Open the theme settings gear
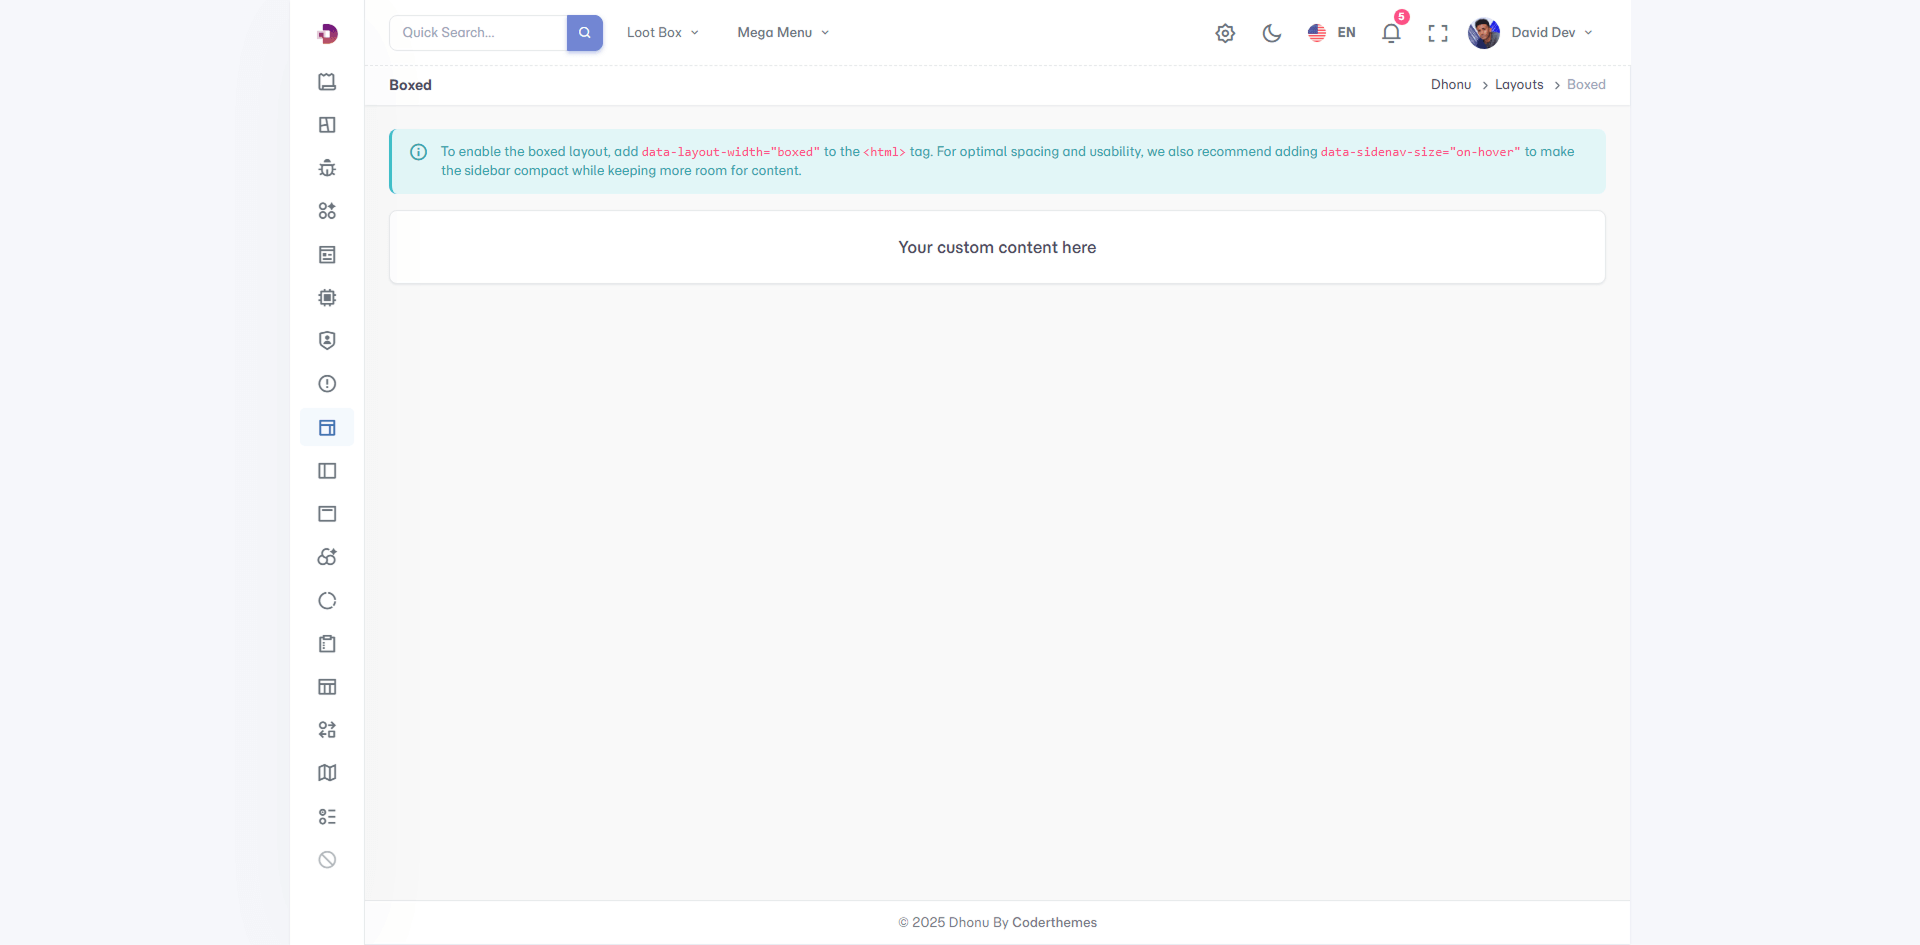The width and height of the screenshot is (1920, 945). pyautogui.click(x=1225, y=33)
